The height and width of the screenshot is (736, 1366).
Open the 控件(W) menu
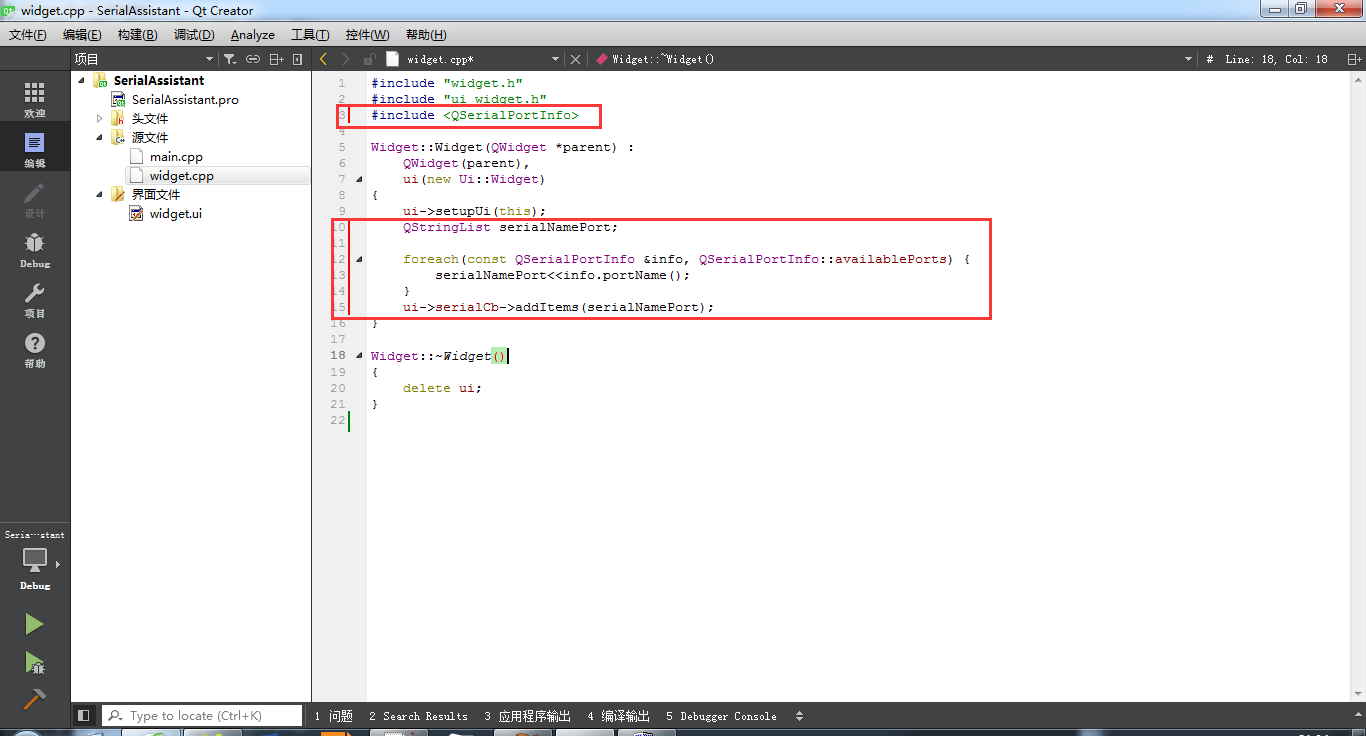tap(367, 35)
